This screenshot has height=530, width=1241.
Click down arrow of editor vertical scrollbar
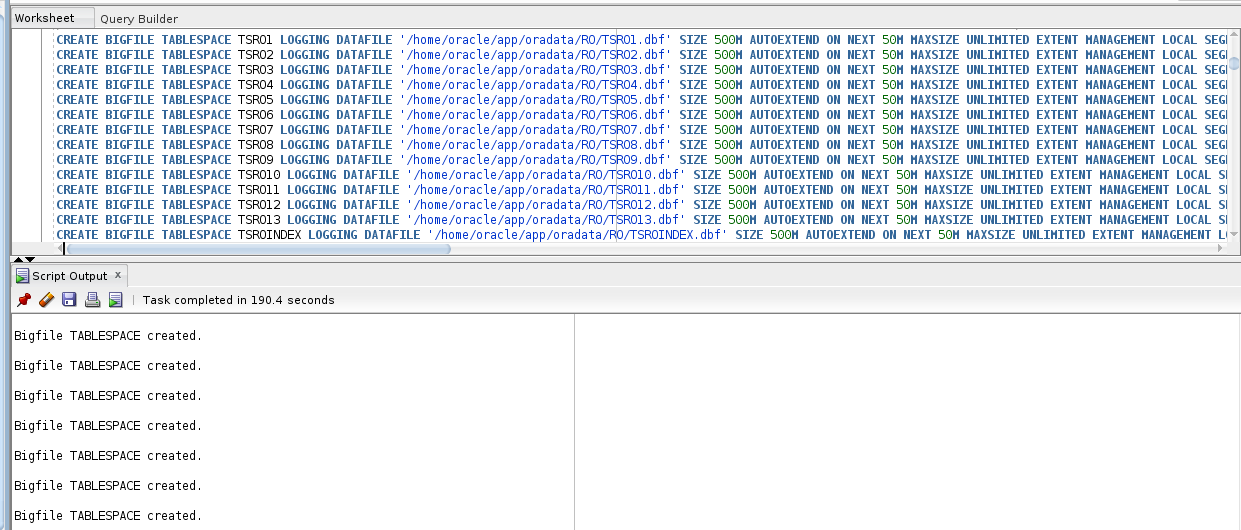click(1234, 235)
